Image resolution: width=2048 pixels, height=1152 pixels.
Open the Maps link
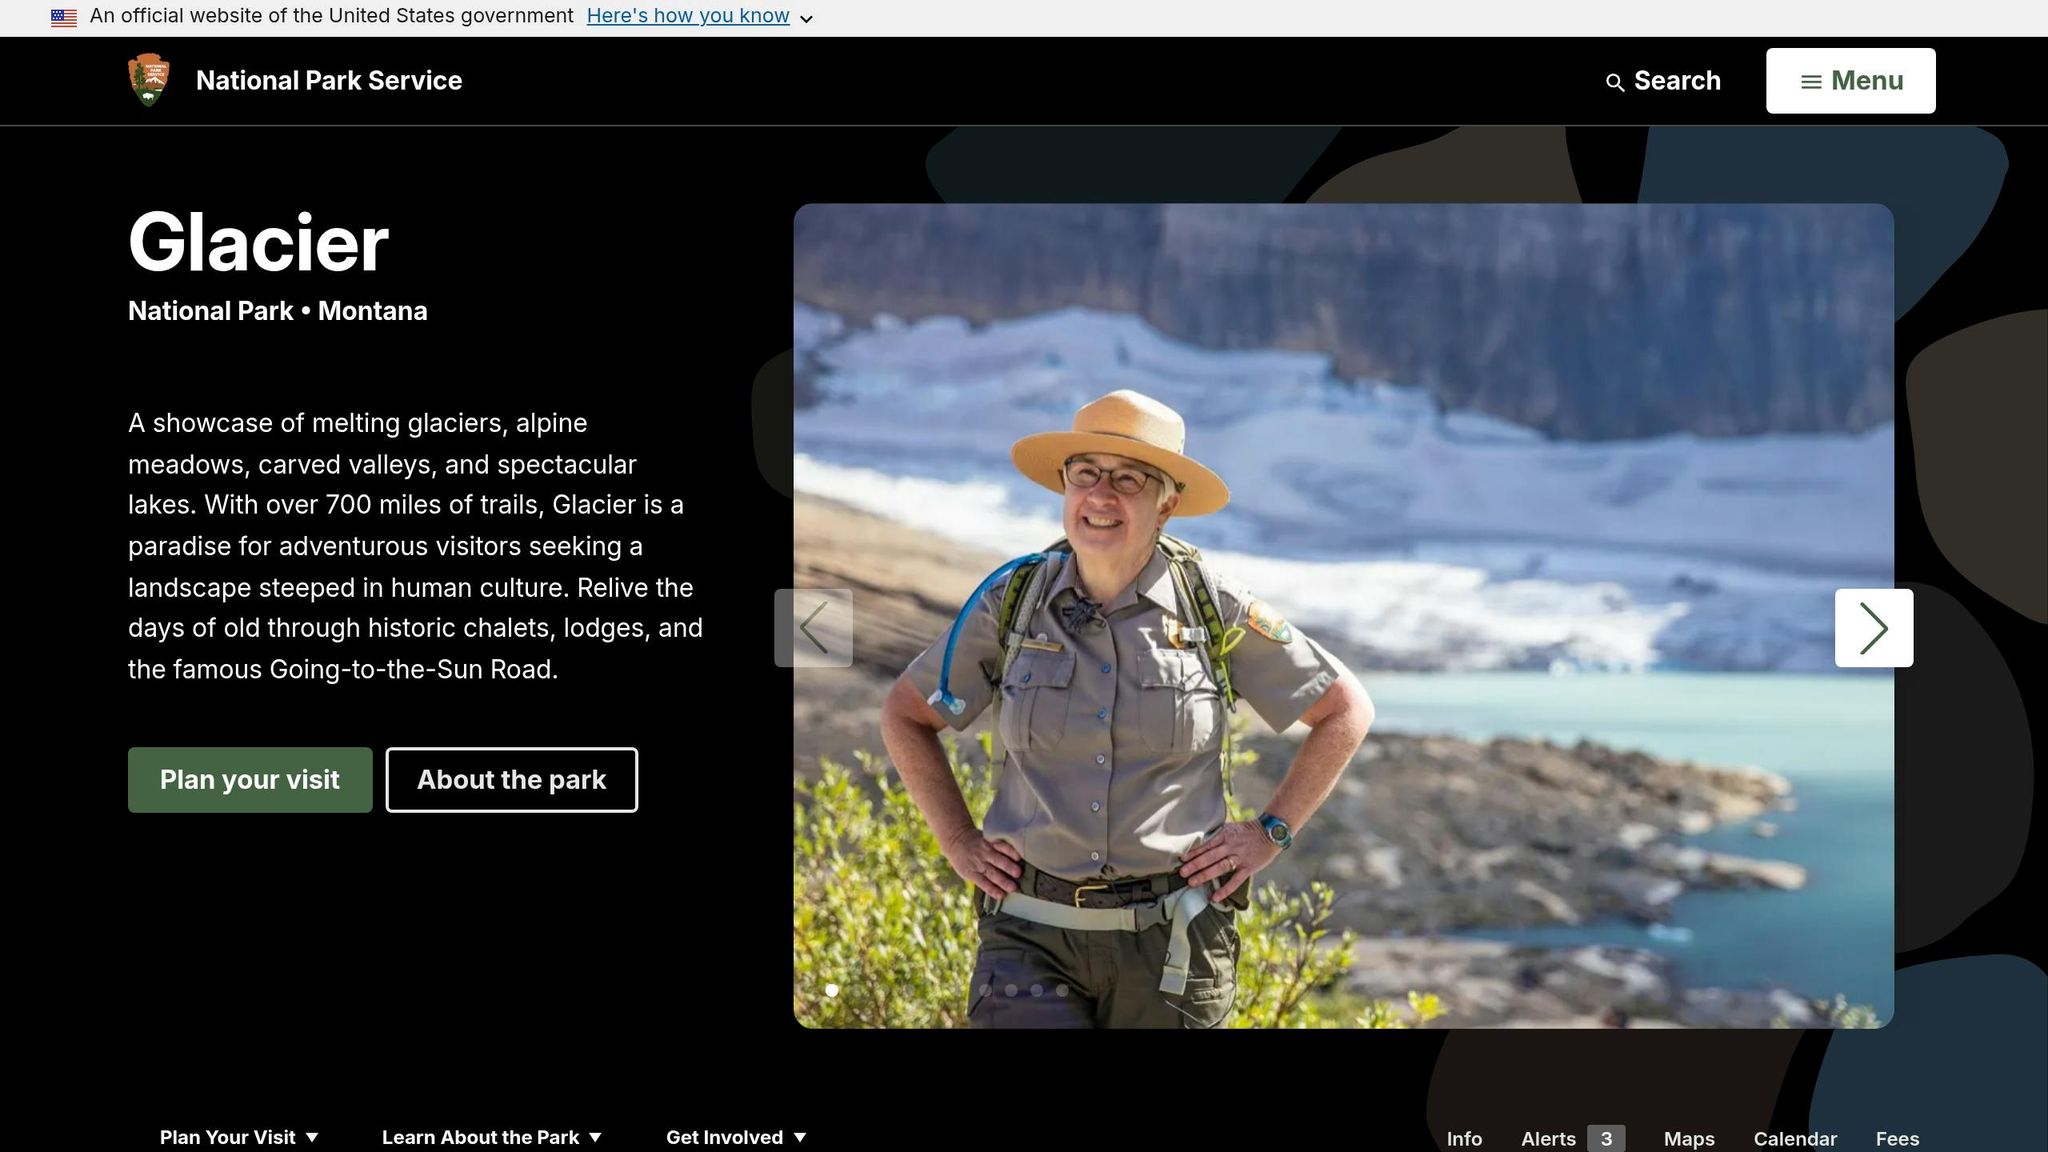coord(1689,1139)
